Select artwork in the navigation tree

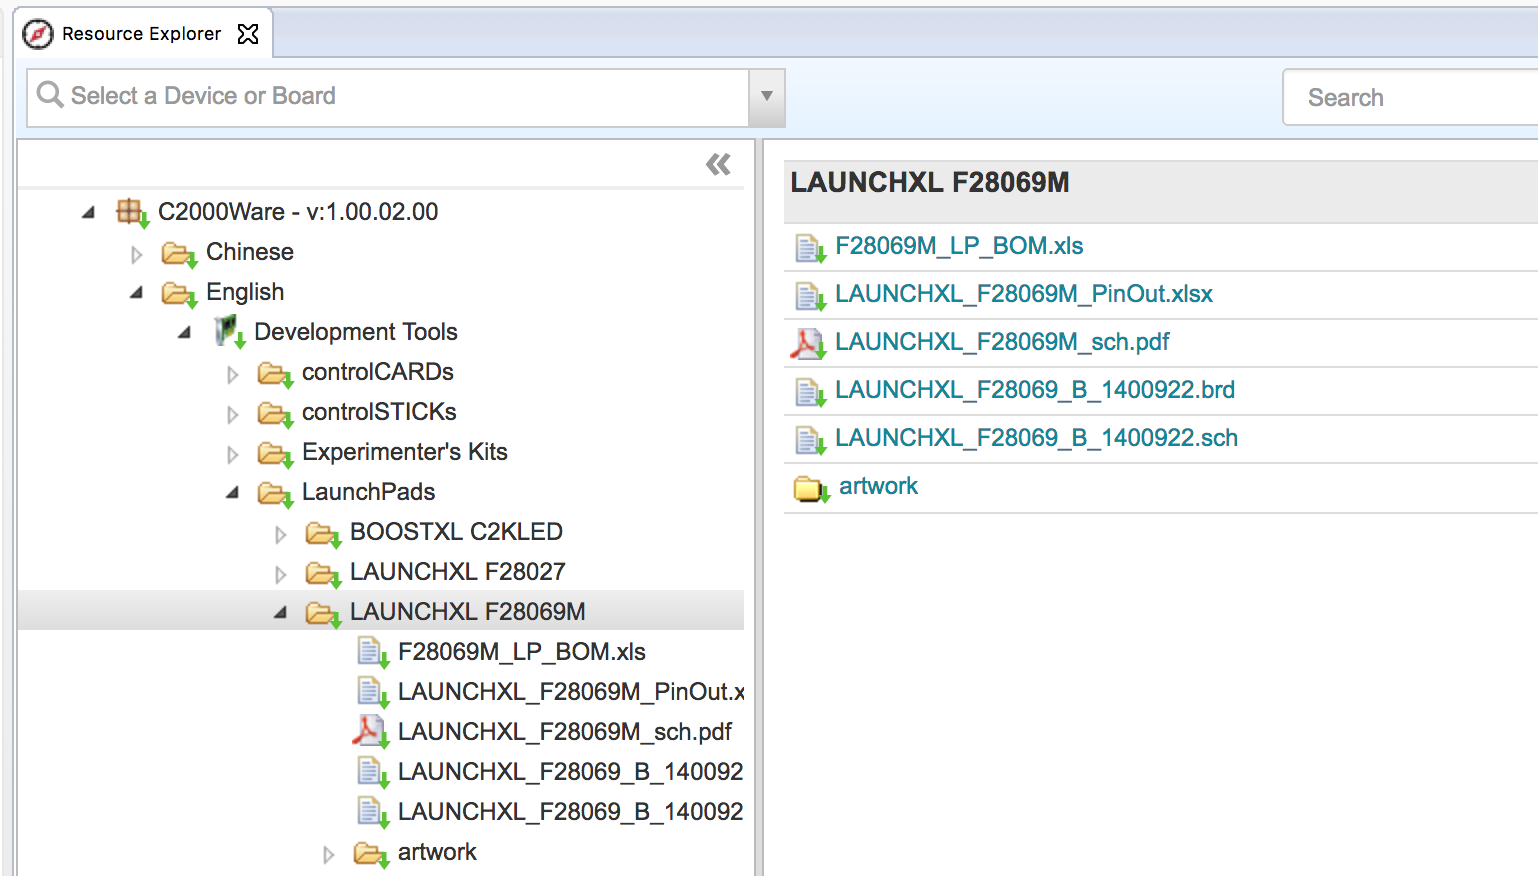tap(437, 852)
